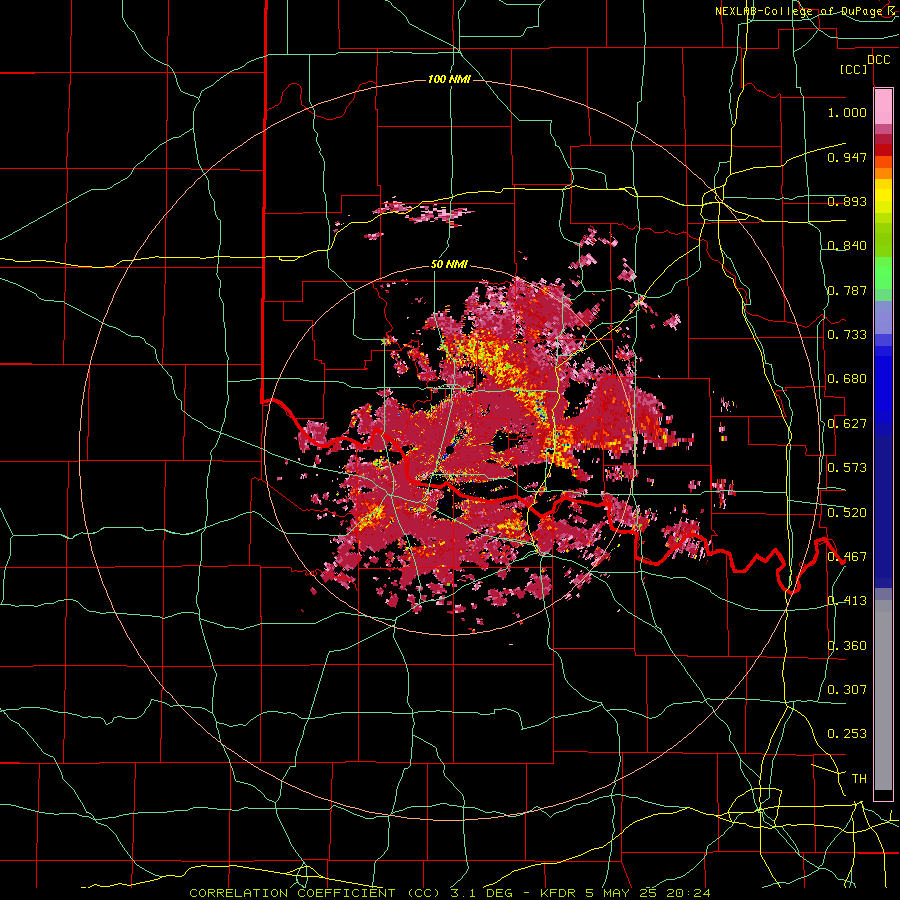Click the TH label at the scale bottom
This screenshot has height=900, width=900.
point(859,779)
